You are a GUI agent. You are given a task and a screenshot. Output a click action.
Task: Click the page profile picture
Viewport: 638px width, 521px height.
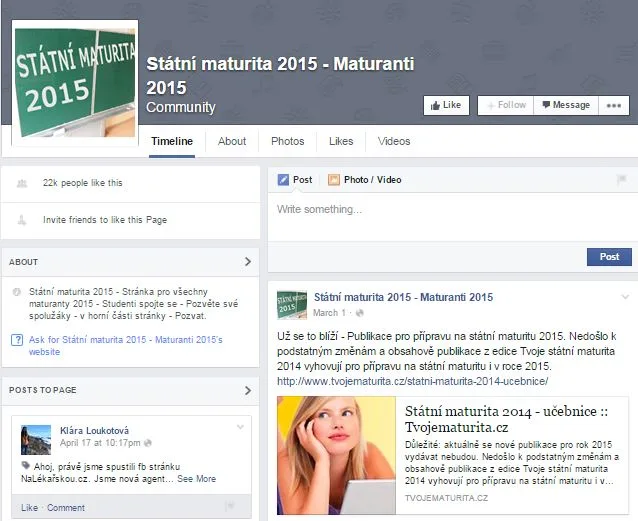pos(75,83)
